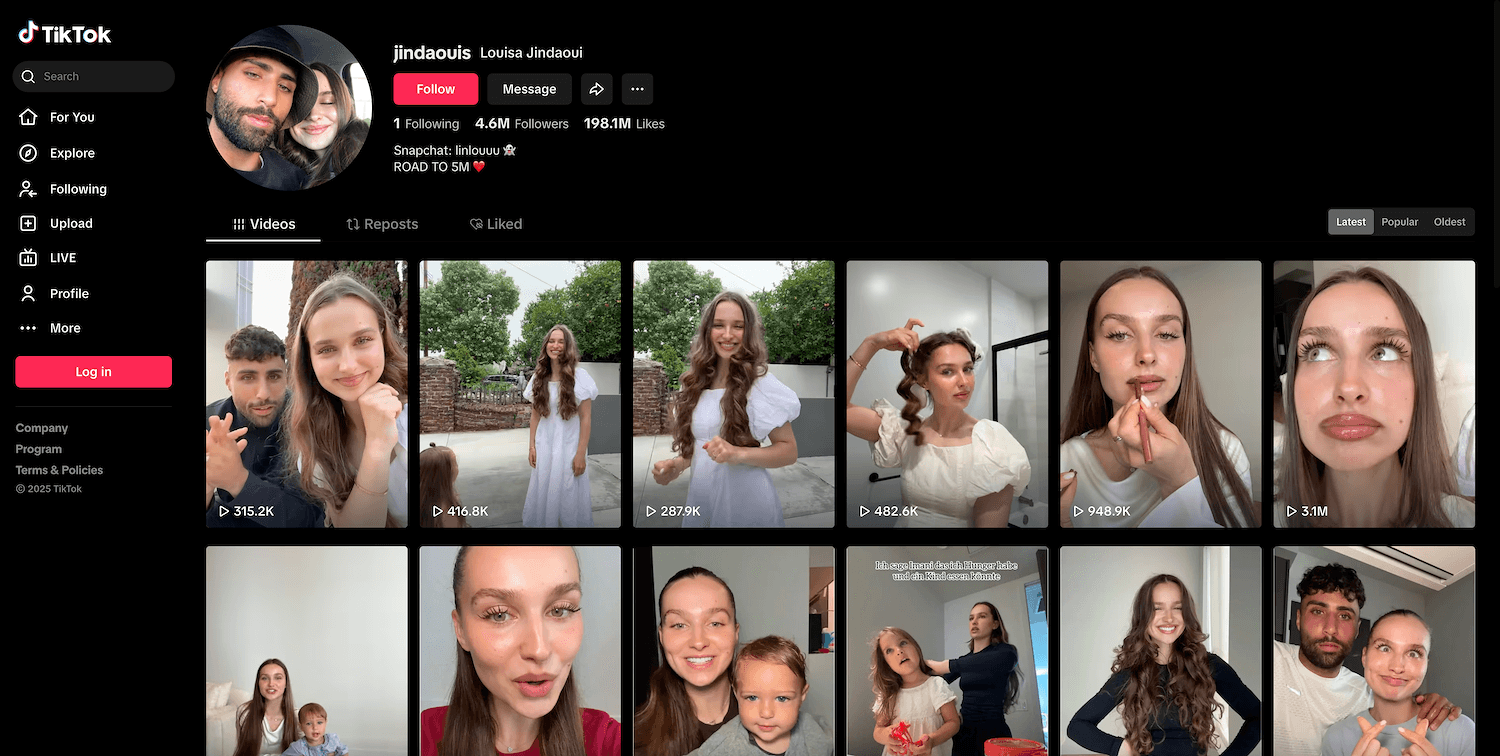The width and height of the screenshot is (1500, 756).
Task: Expand the Company footer section
Action: point(42,428)
